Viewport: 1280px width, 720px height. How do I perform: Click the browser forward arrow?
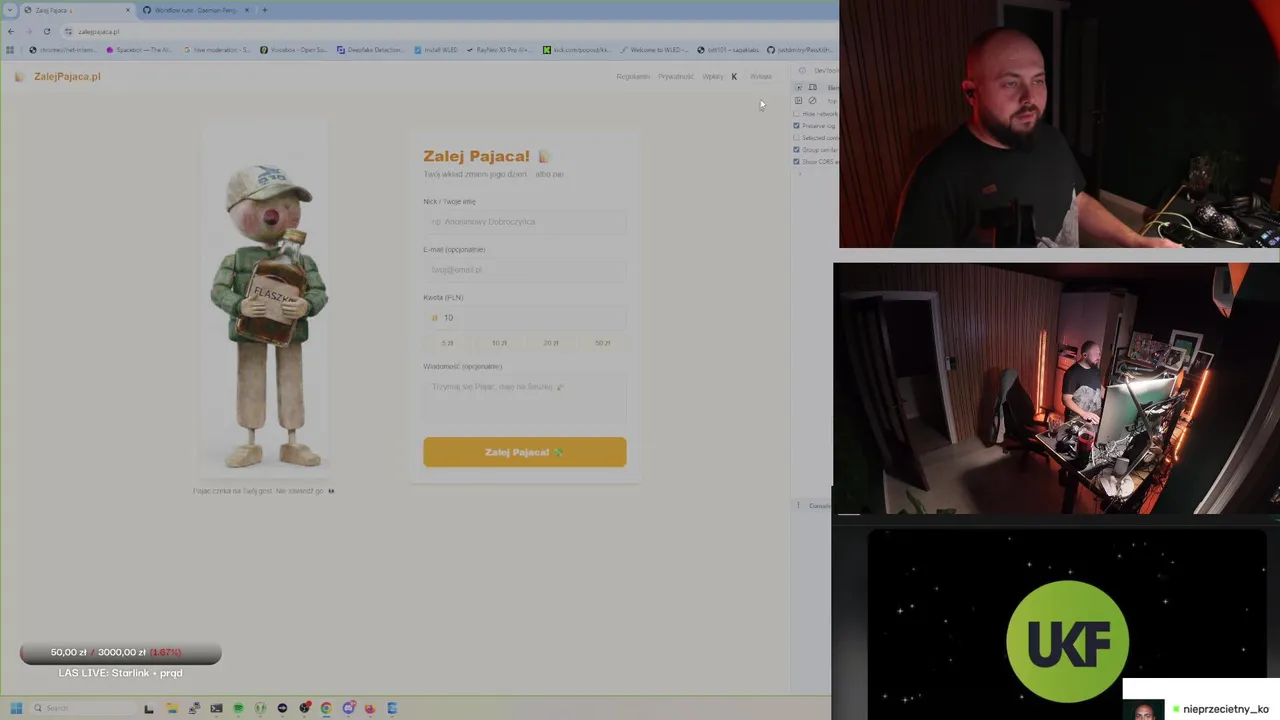(x=28, y=31)
